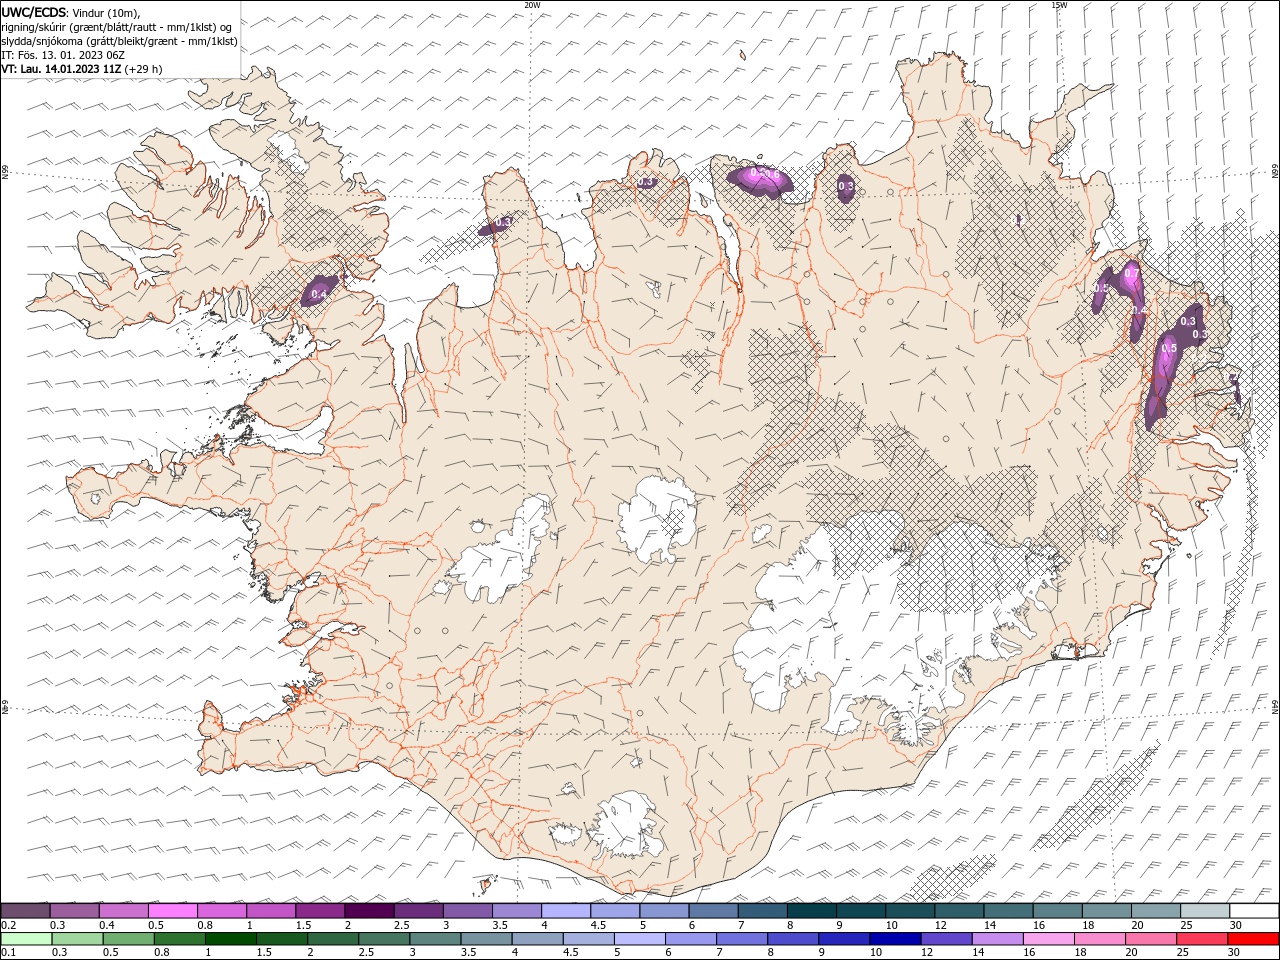Image resolution: width=1280 pixels, height=960 pixels.
Task: Select upper legend swatch starting at 0.3
Action: (74, 911)
